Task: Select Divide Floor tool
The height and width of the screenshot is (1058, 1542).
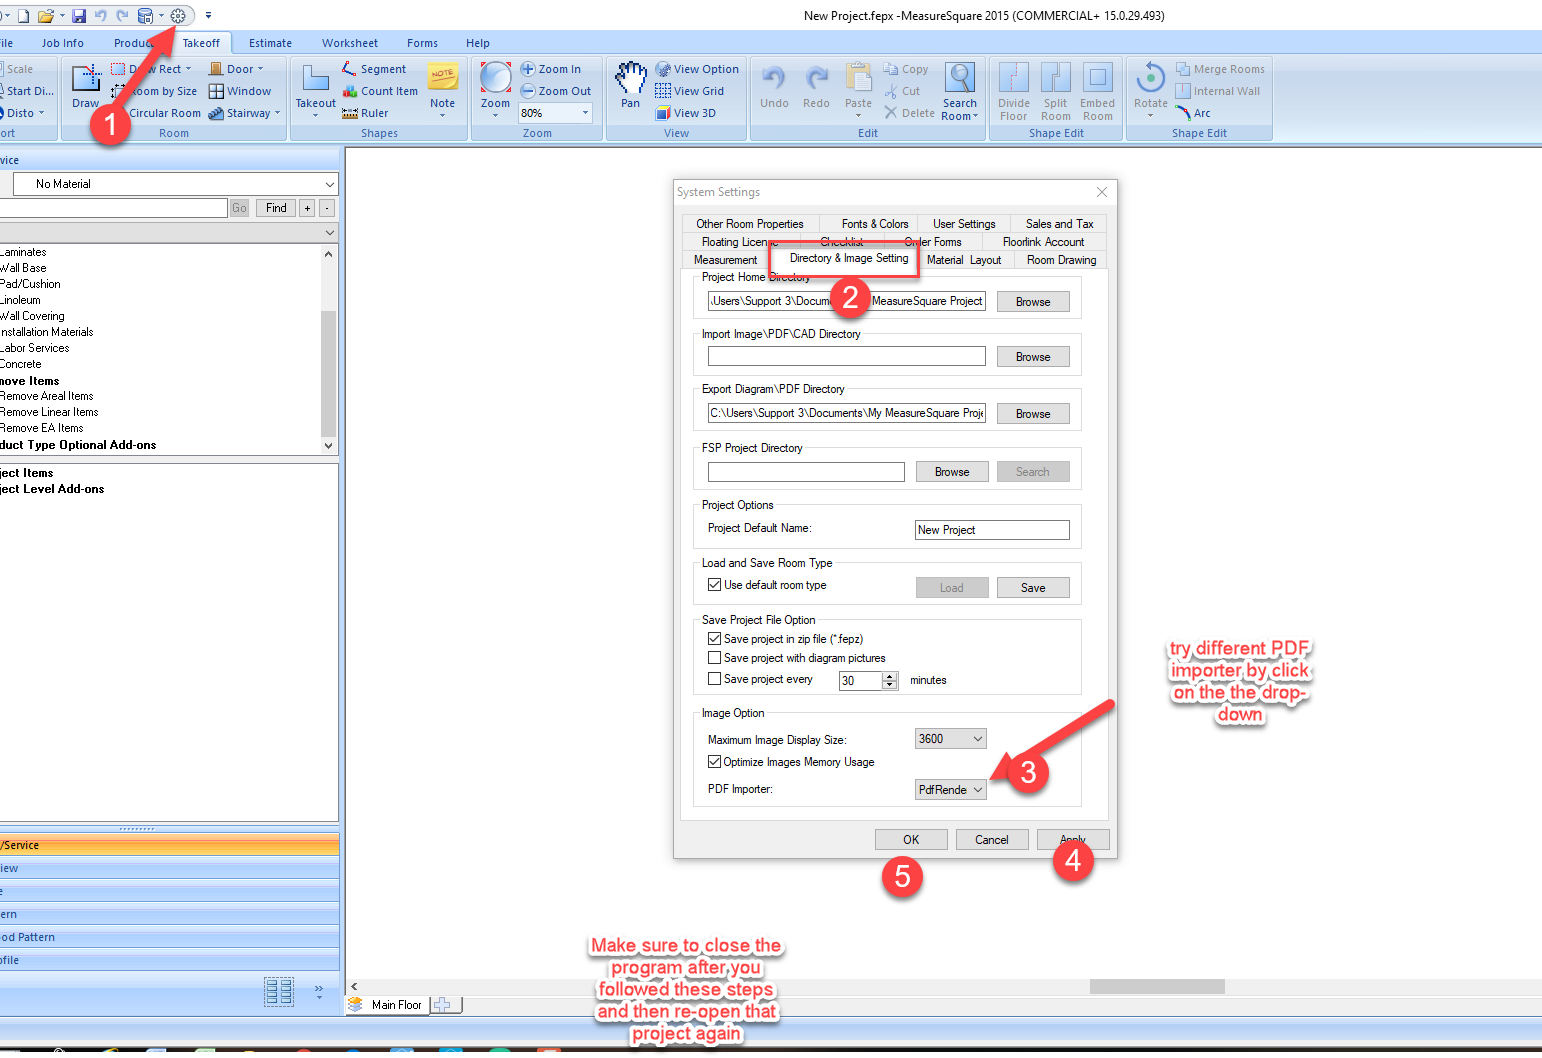Action: (1014, 91)
